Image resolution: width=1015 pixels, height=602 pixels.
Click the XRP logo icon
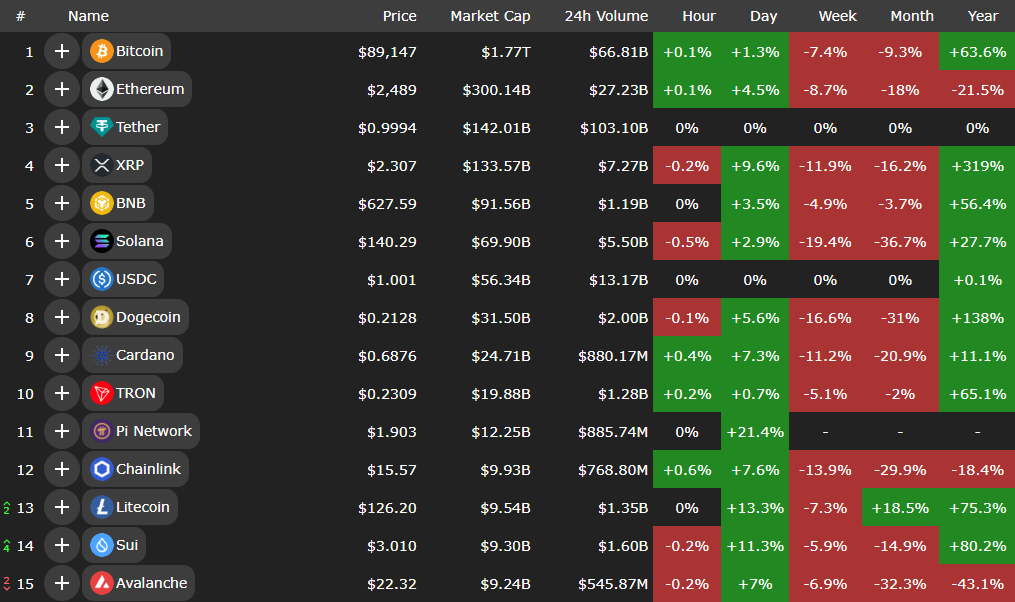[x=101, y=165]
